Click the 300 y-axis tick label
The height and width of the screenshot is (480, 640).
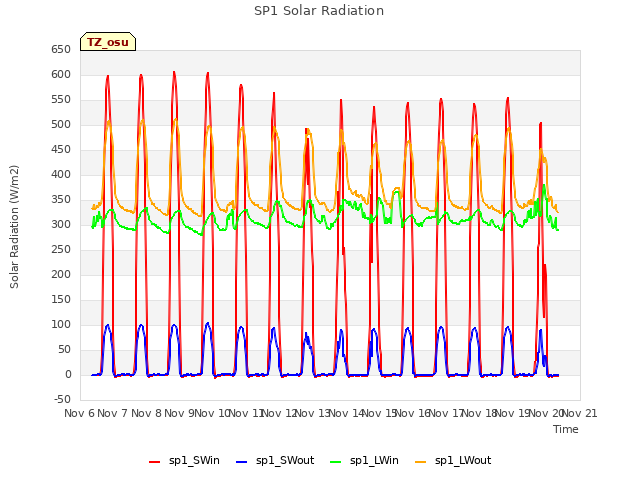(x=61, y=224)
